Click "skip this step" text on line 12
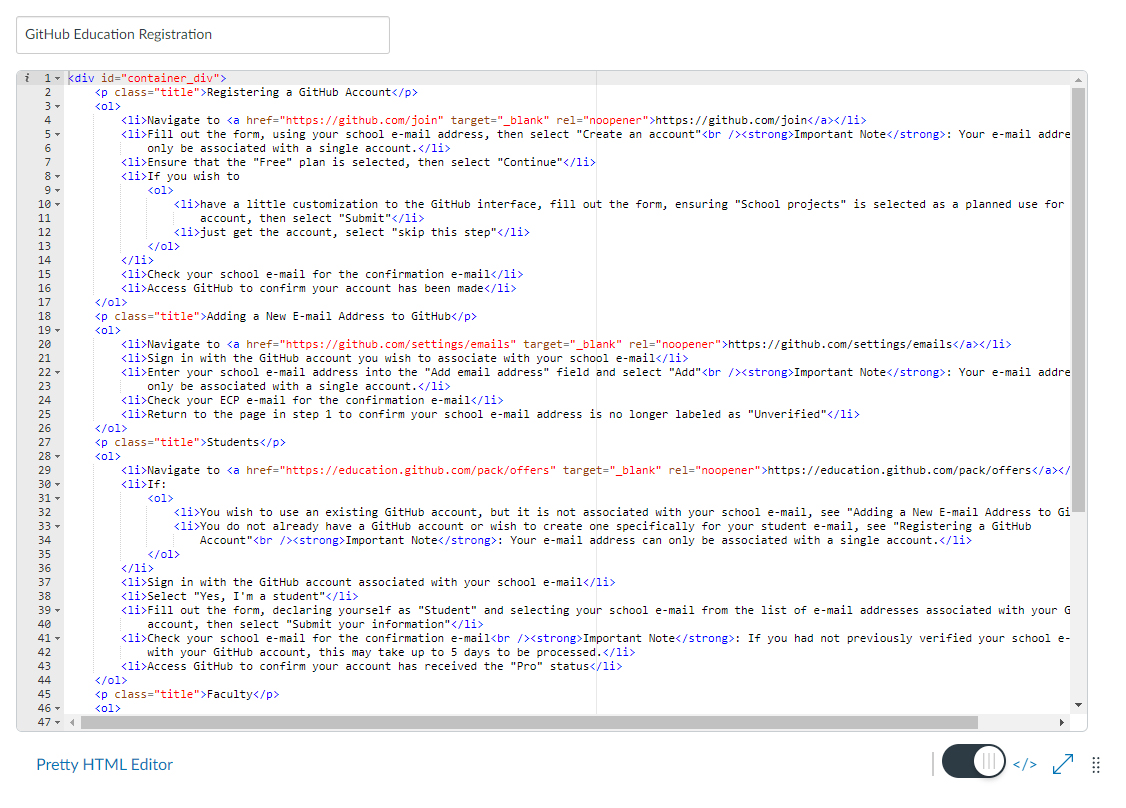The width and height of the screenshot is (1126, 808). pos(444,232)
